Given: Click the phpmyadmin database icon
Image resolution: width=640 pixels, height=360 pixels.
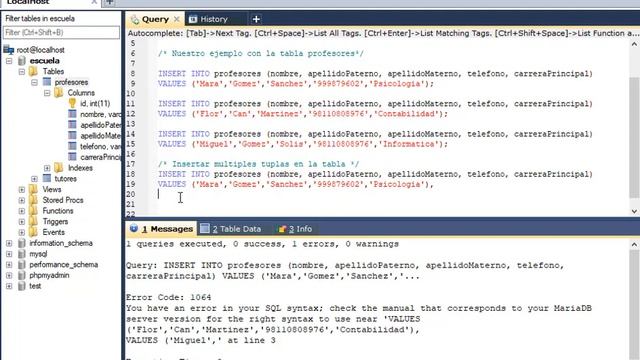Looking at the screenshot, I should pyautogui.click(x=22, y=275).
